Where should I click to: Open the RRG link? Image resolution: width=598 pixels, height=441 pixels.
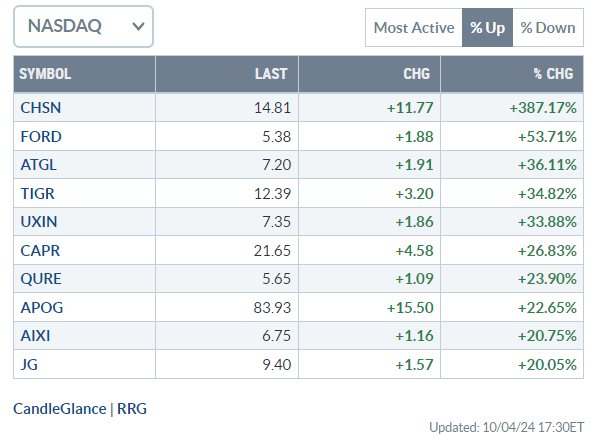pyautogui.click(x=132, y=409)
